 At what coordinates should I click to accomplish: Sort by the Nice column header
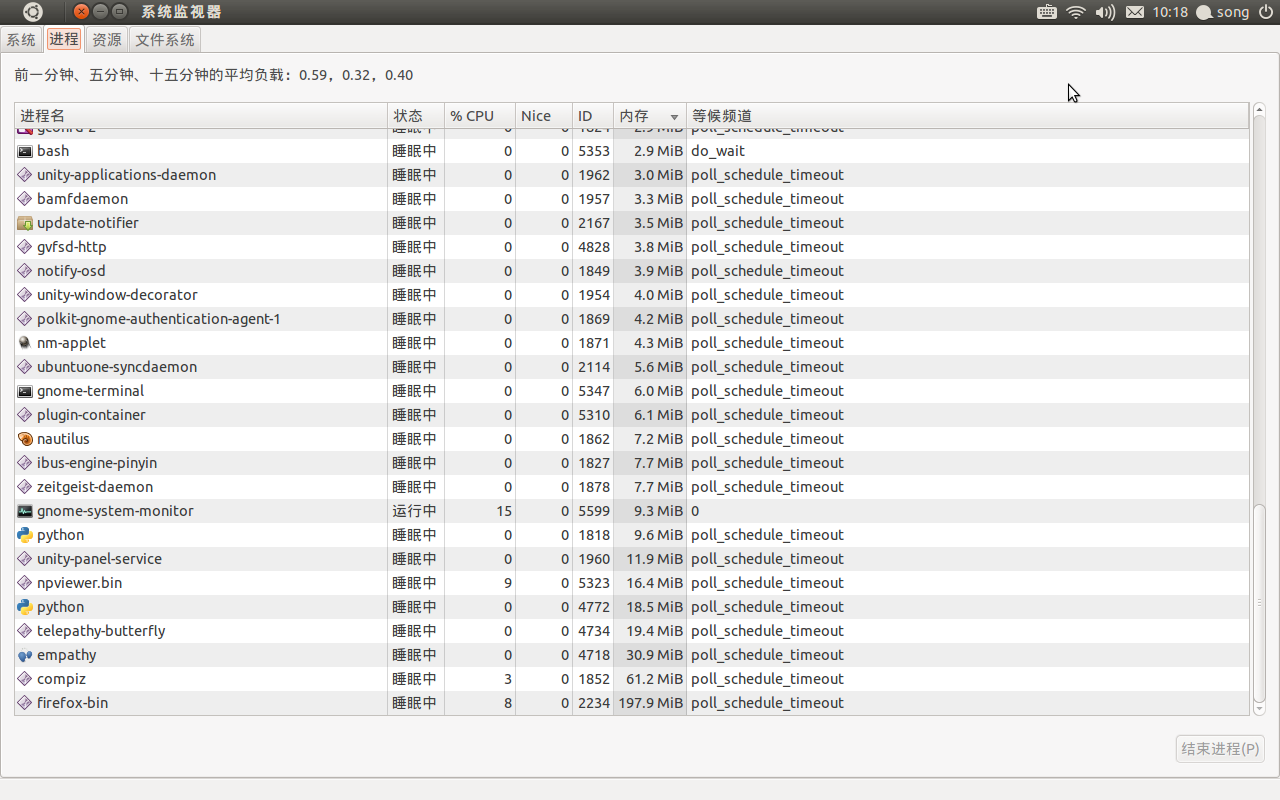[x=544, y=116]
